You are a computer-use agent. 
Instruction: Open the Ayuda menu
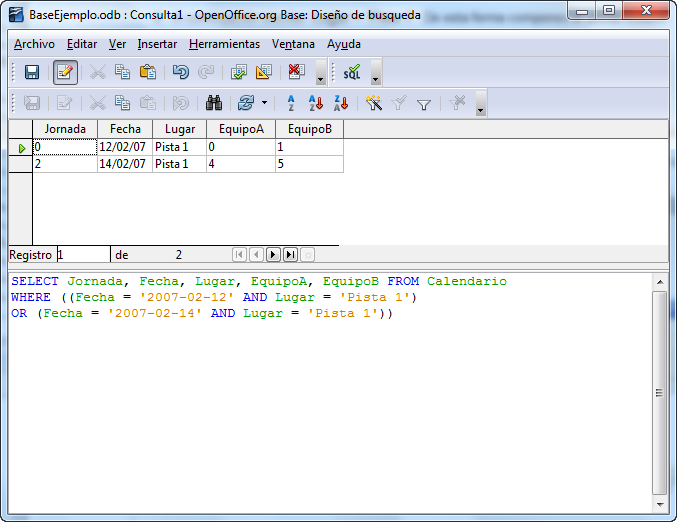point(344,44)
